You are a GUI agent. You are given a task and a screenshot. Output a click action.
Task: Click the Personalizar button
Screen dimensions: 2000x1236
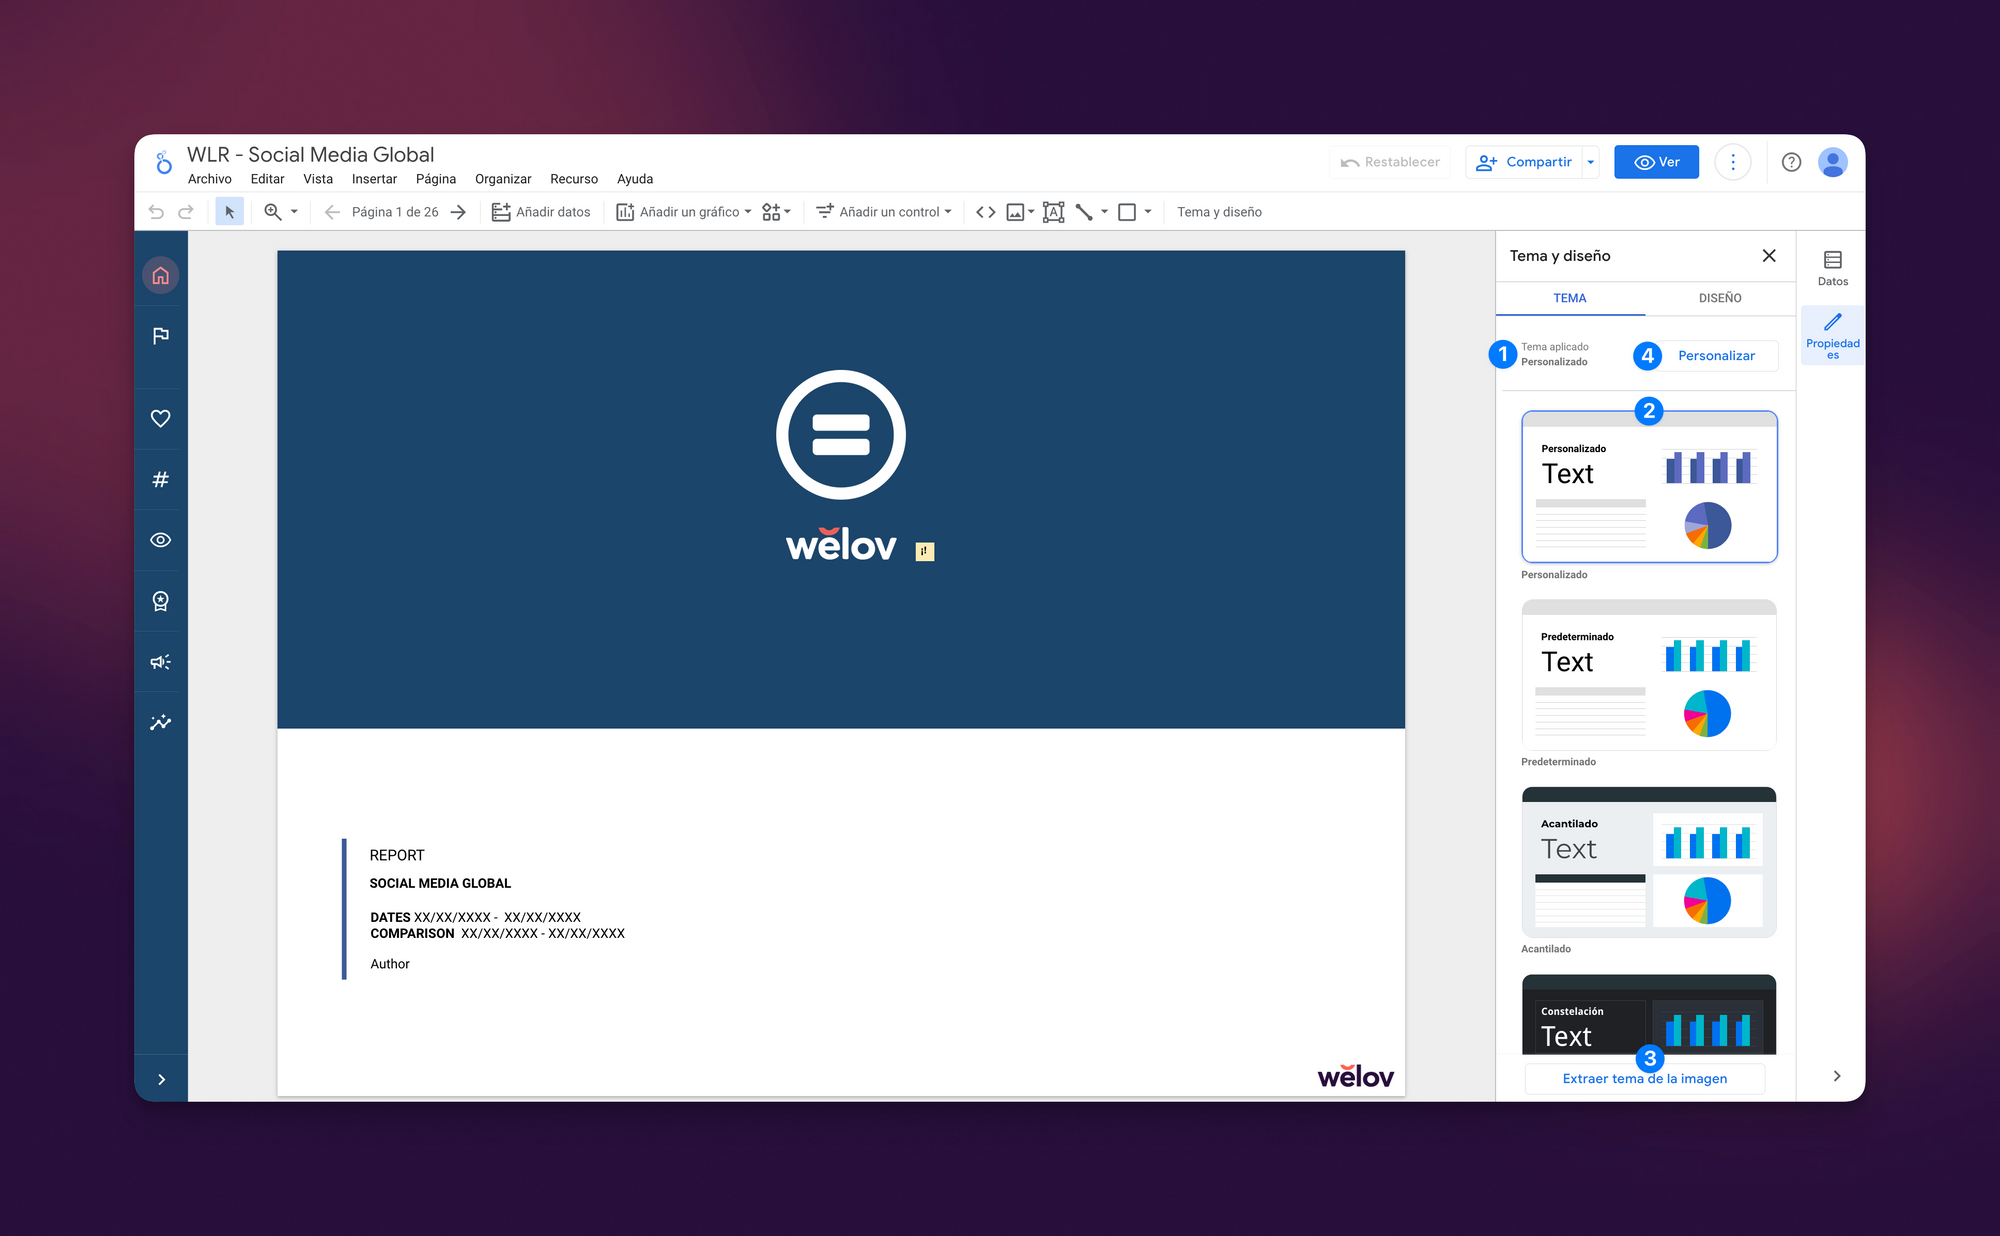click(1716, 356)
